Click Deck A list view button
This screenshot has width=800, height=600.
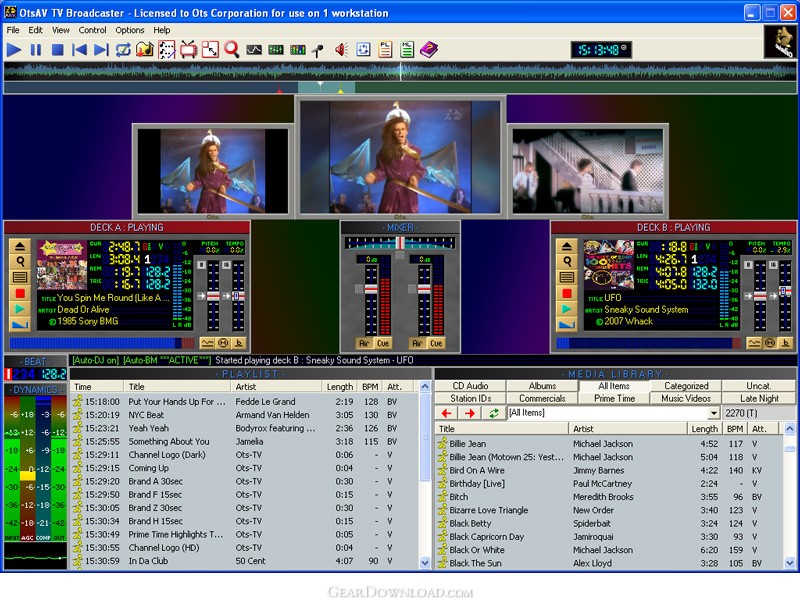click(x=20, y=278)
